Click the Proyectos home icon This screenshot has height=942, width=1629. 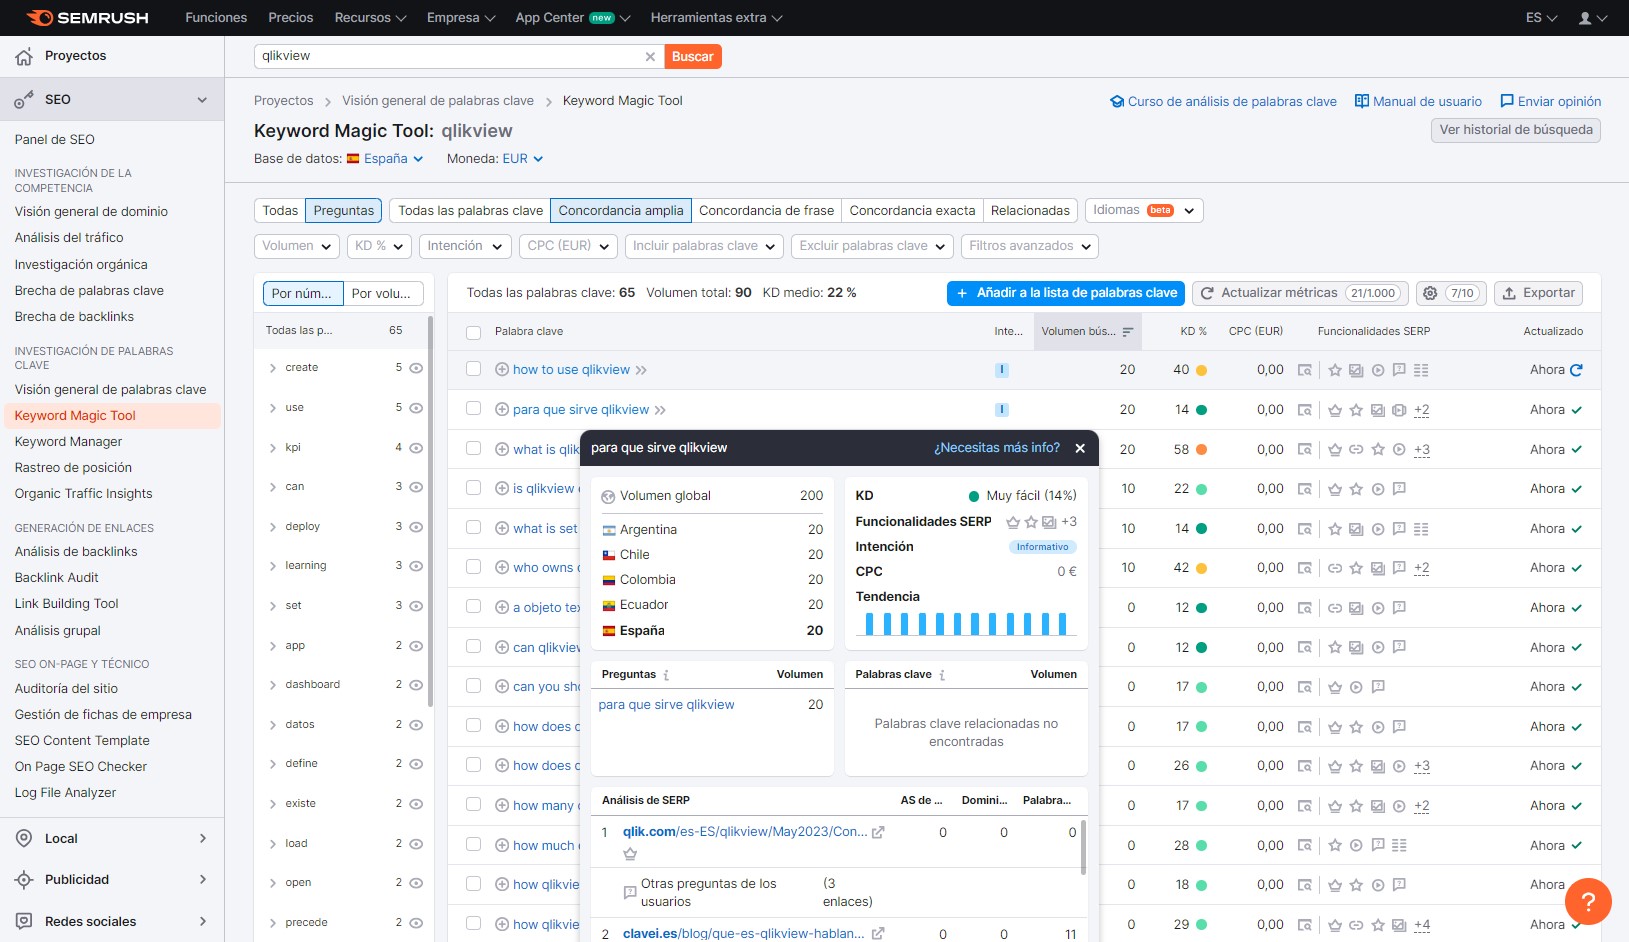(x=24, y=57)
